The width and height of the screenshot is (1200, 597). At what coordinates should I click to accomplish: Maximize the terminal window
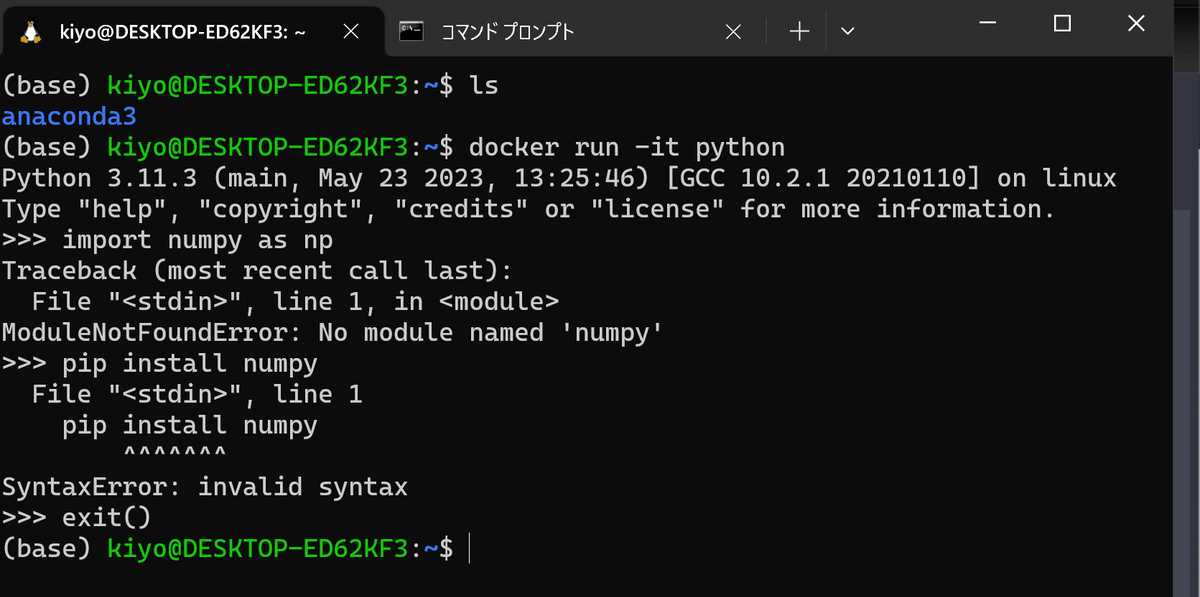tap(1062, 23)
